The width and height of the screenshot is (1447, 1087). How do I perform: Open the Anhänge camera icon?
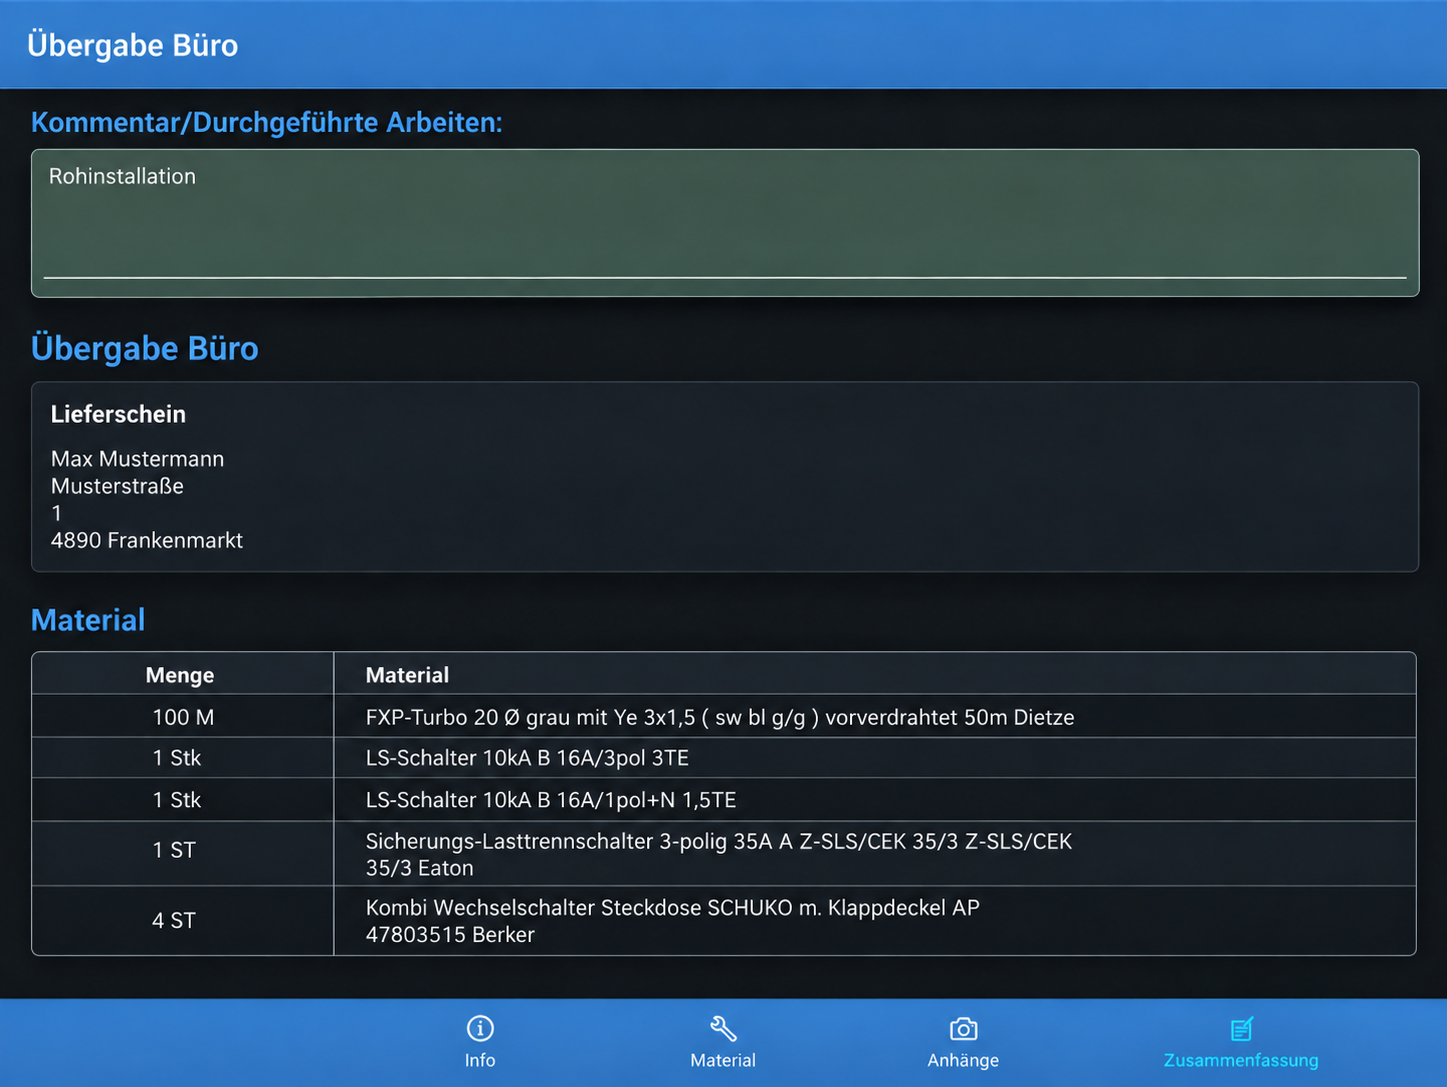pos(963,1028)
